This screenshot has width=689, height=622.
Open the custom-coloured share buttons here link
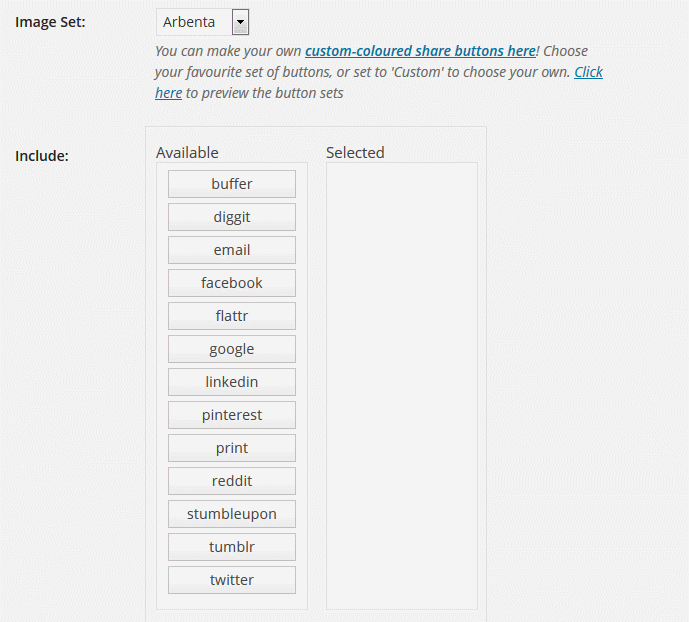(x=421, y=51)
